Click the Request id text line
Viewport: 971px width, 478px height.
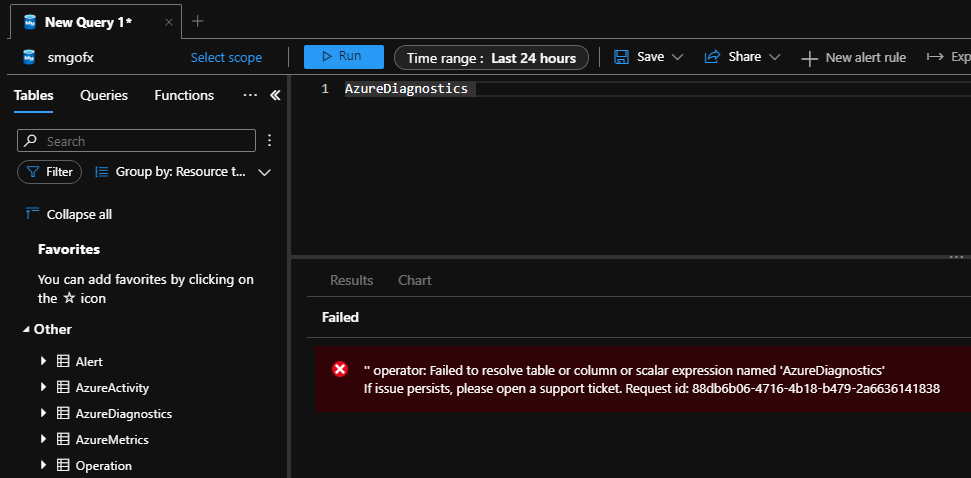click(x=651, y=389)
